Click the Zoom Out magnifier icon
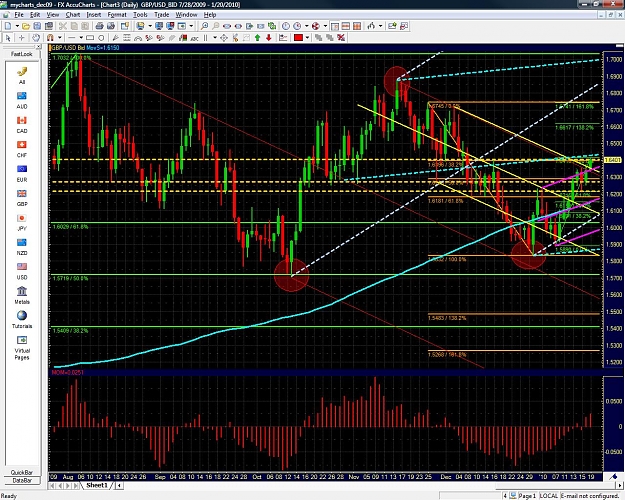This screenshot has height=500, width=625. pos(215,26)
